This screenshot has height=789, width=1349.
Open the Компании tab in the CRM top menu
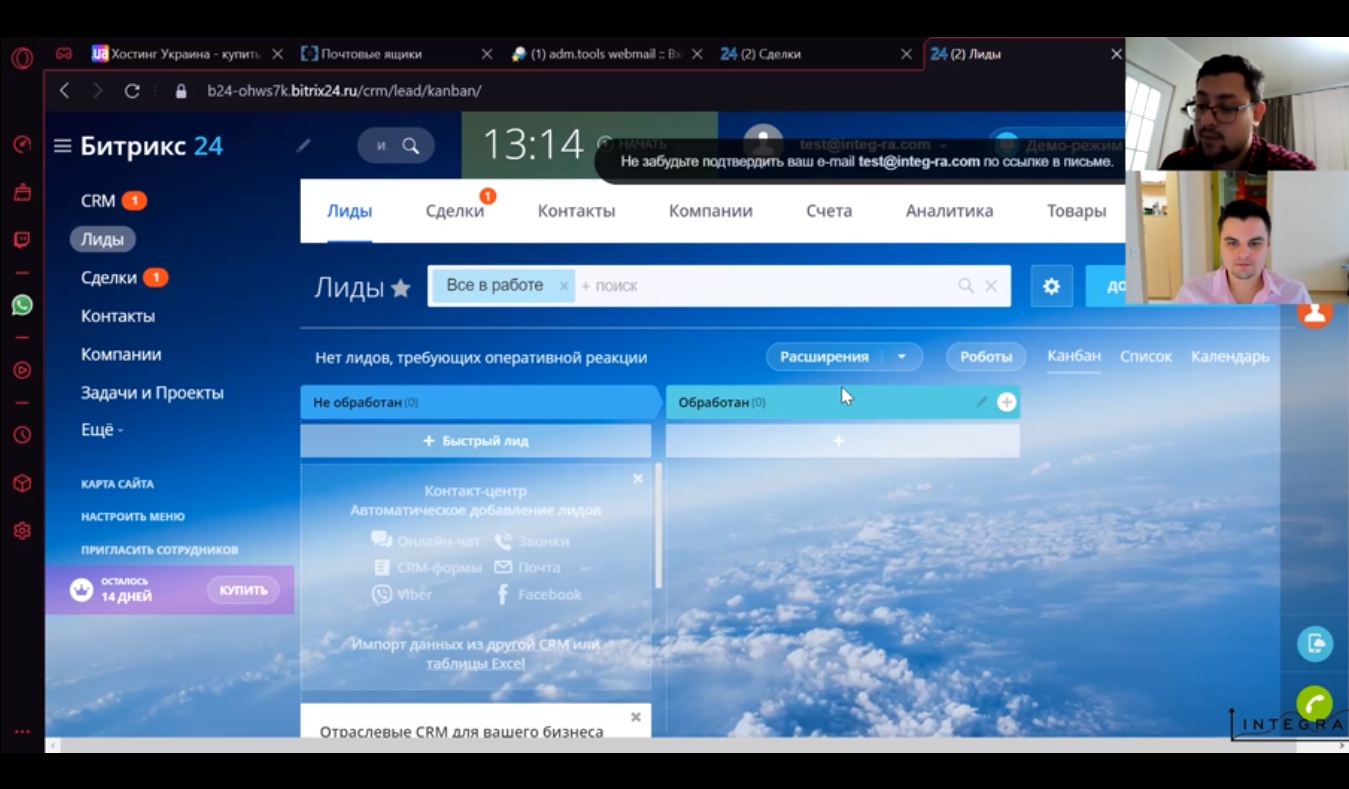pyautogui.click(x=711, y=211)
